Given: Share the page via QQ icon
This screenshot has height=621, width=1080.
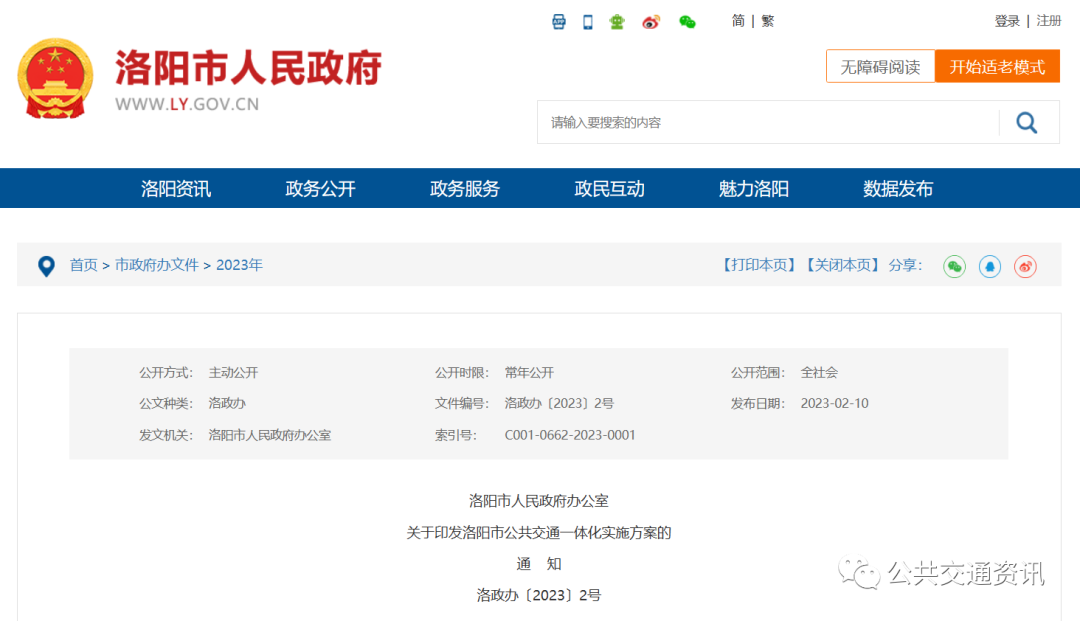Looking at the screenshot, I should point(990,266).
